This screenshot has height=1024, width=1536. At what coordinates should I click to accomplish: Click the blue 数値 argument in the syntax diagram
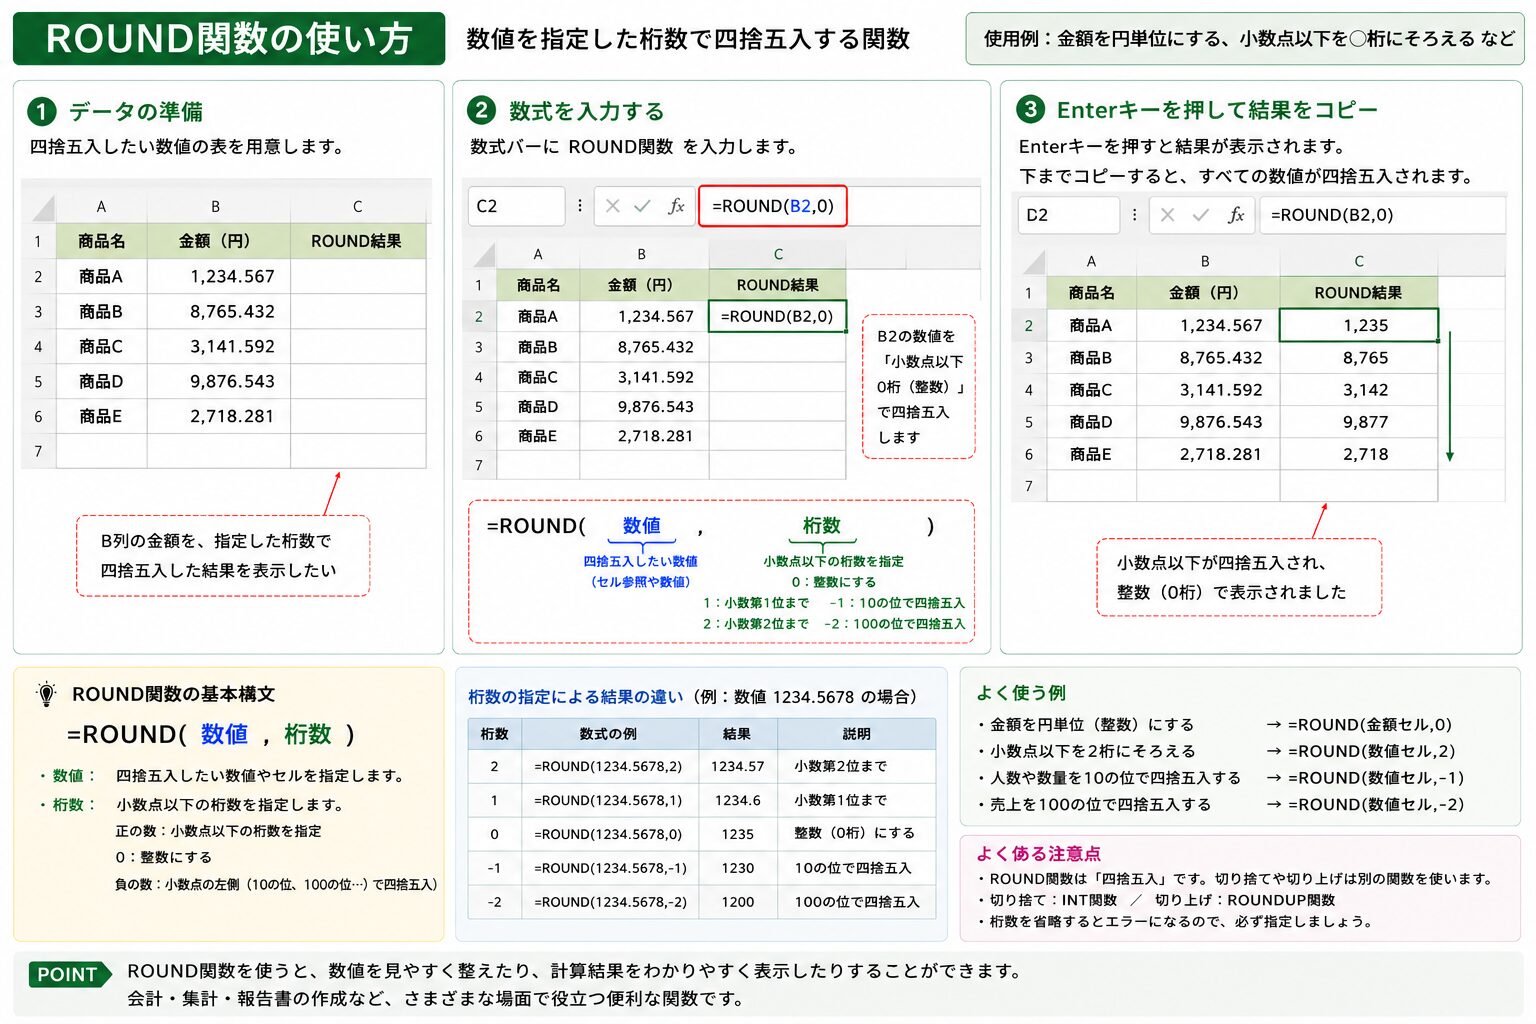(x=641, y=526)
